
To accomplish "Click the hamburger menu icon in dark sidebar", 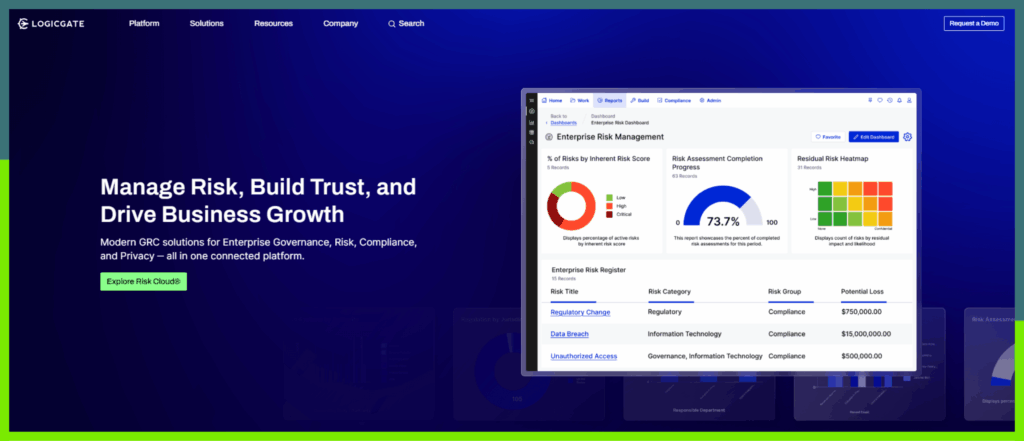I will click(x=531, y=101).
